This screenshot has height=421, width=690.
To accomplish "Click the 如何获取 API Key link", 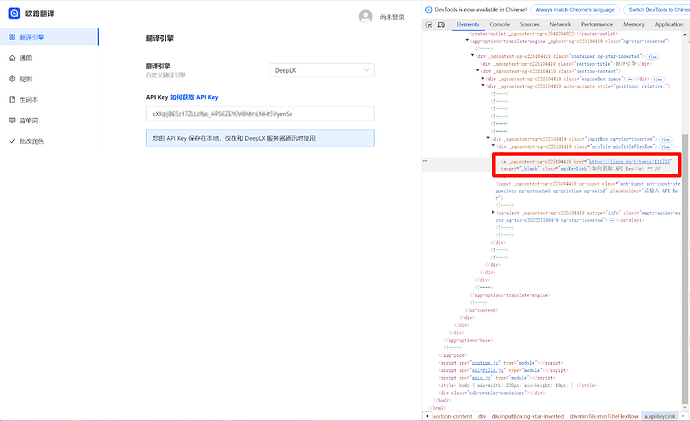I will point(192,97).
